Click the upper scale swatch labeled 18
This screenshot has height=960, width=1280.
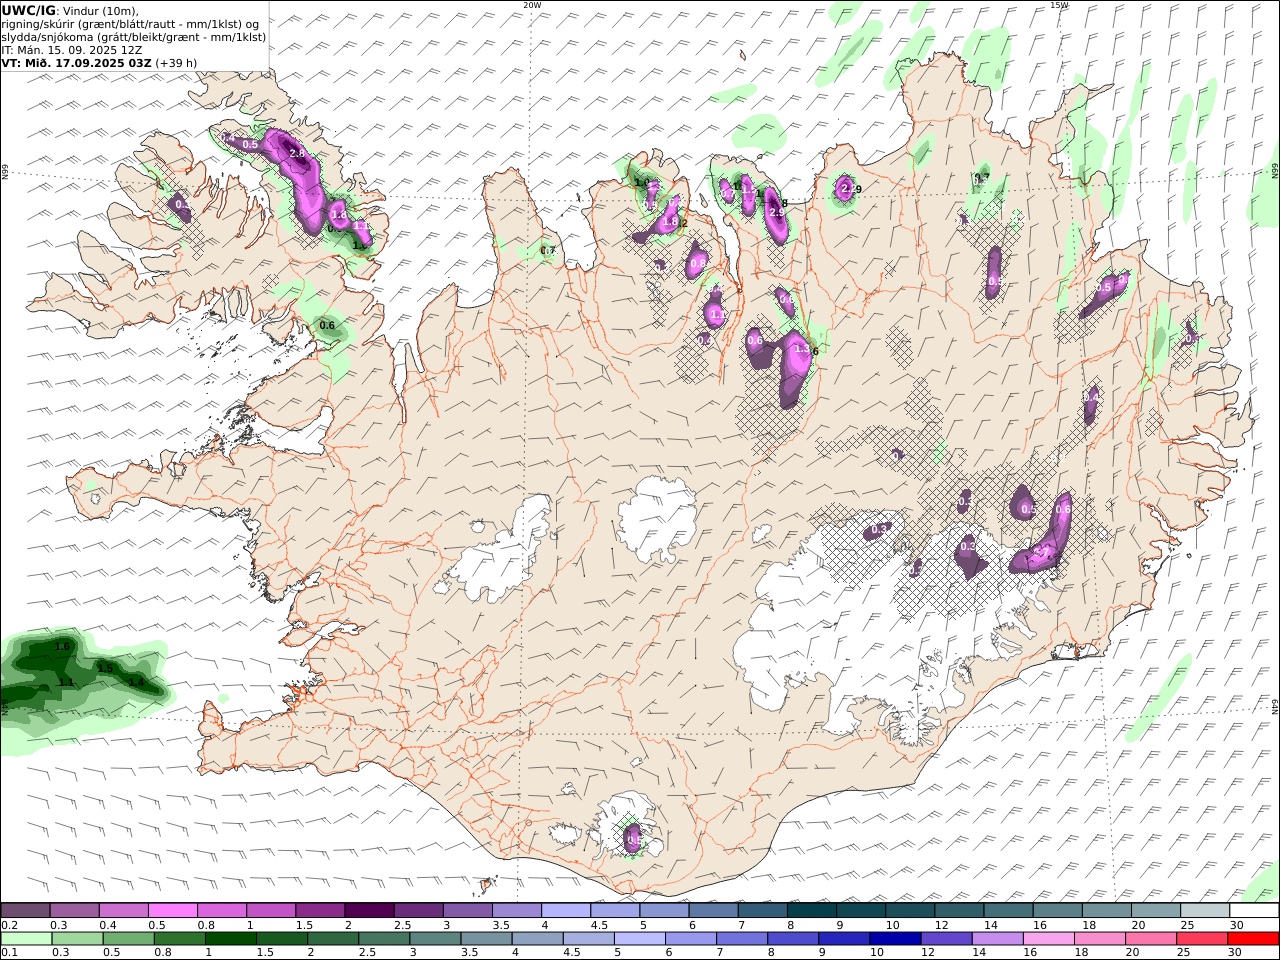(x=1106, y=911)
